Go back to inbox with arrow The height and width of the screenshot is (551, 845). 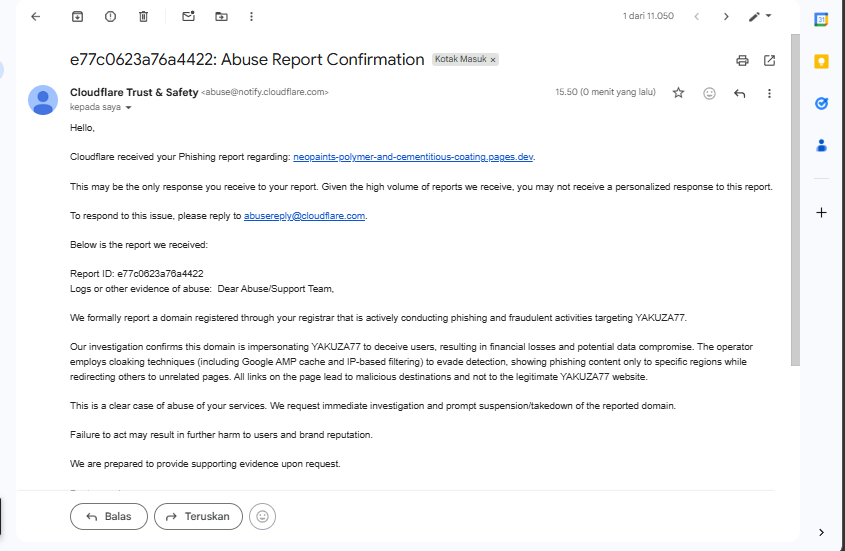pyautogui.click(x=36, y=17)
